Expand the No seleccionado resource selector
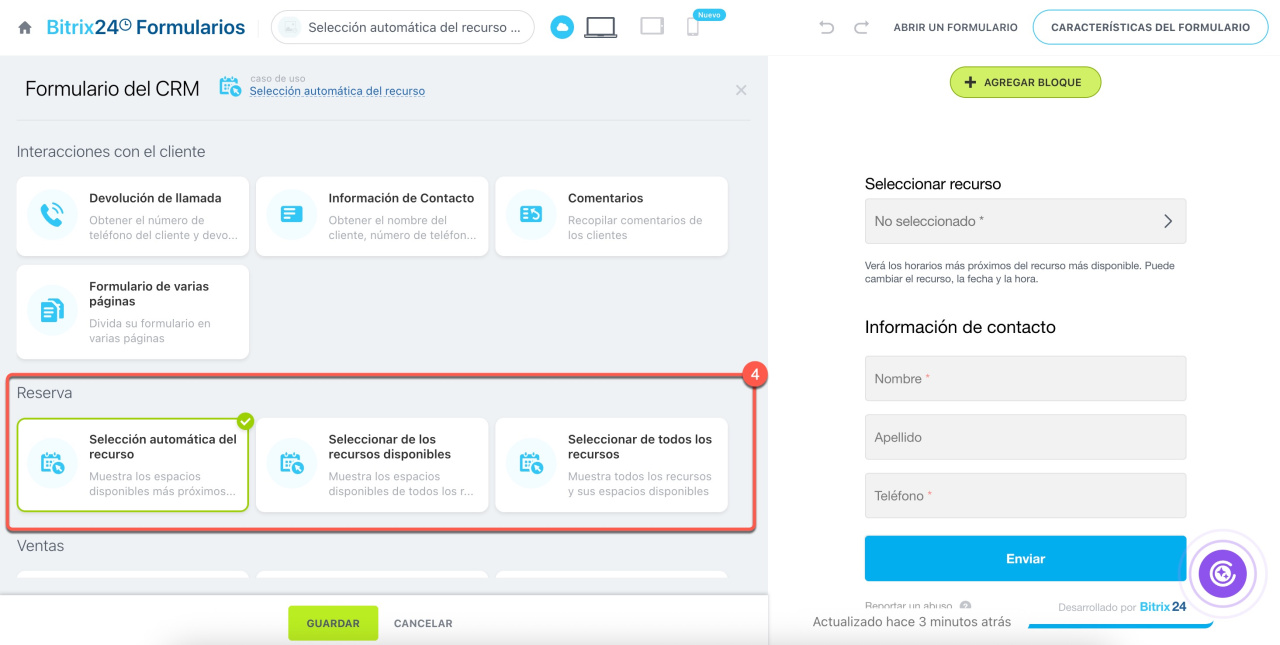Viewport: 1280px width, 645px height. click(1025, 221)
